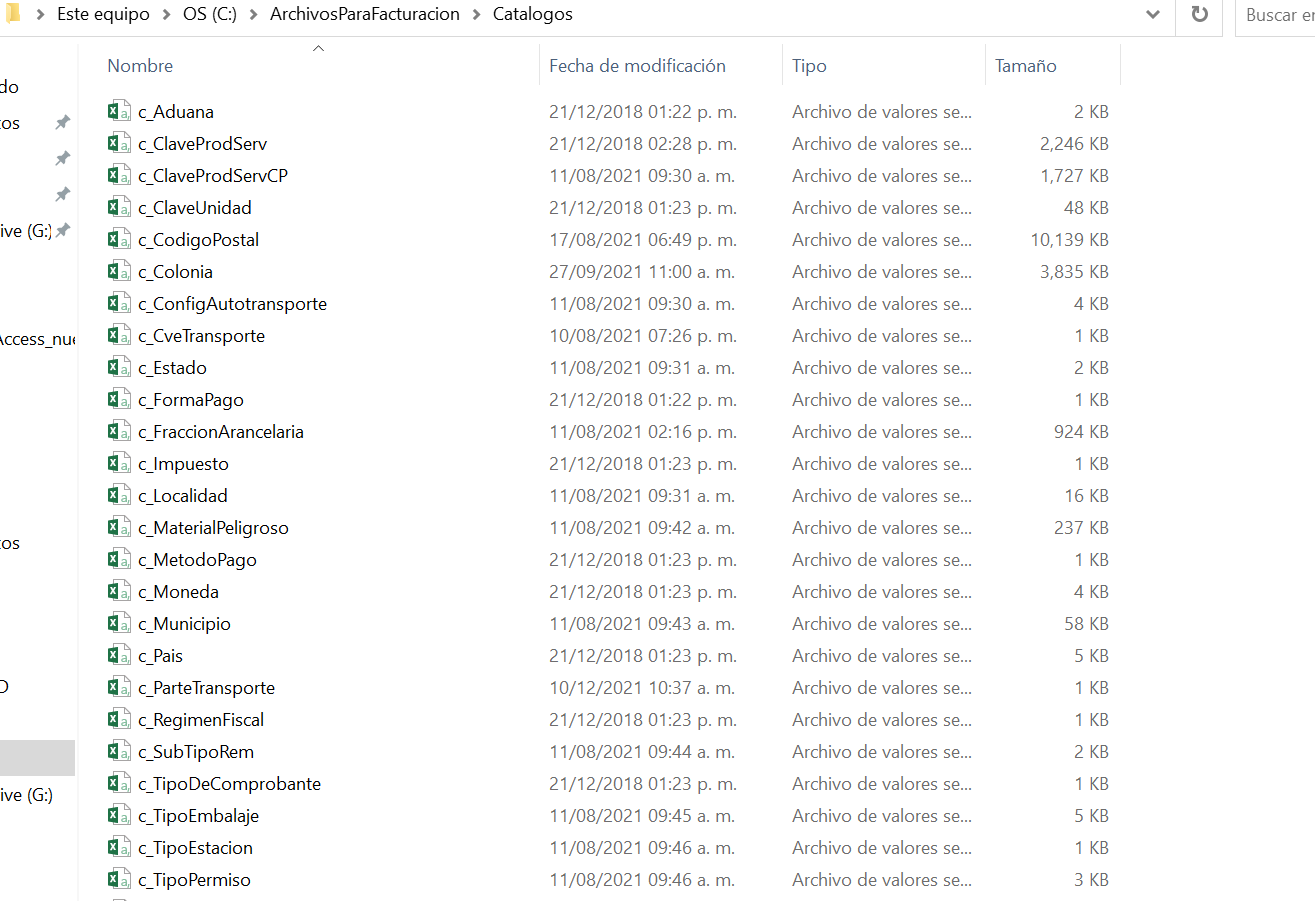Screen dimensions: 1315x910
Task: Click date 10/12/2021 10:37 a. m.
Action: pos(642,687)
